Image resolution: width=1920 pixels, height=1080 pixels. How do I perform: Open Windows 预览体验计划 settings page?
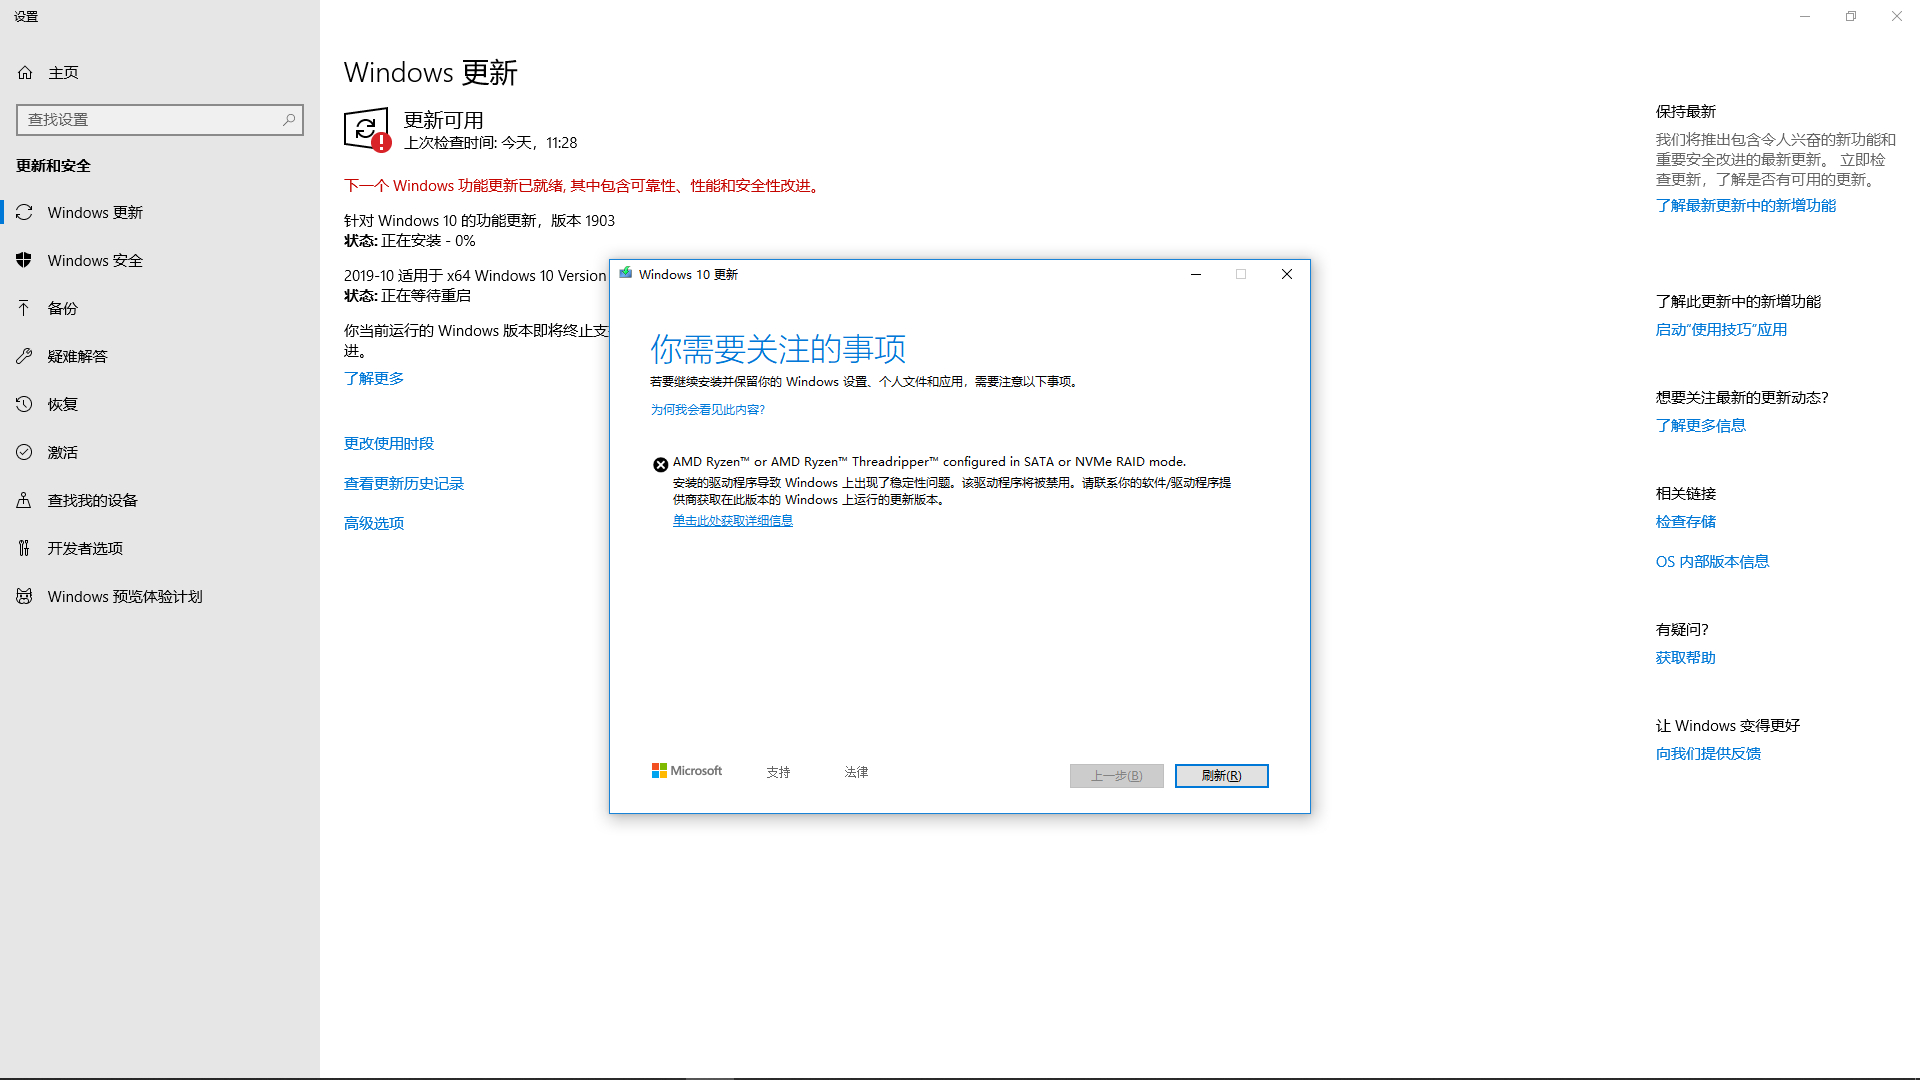160,597
